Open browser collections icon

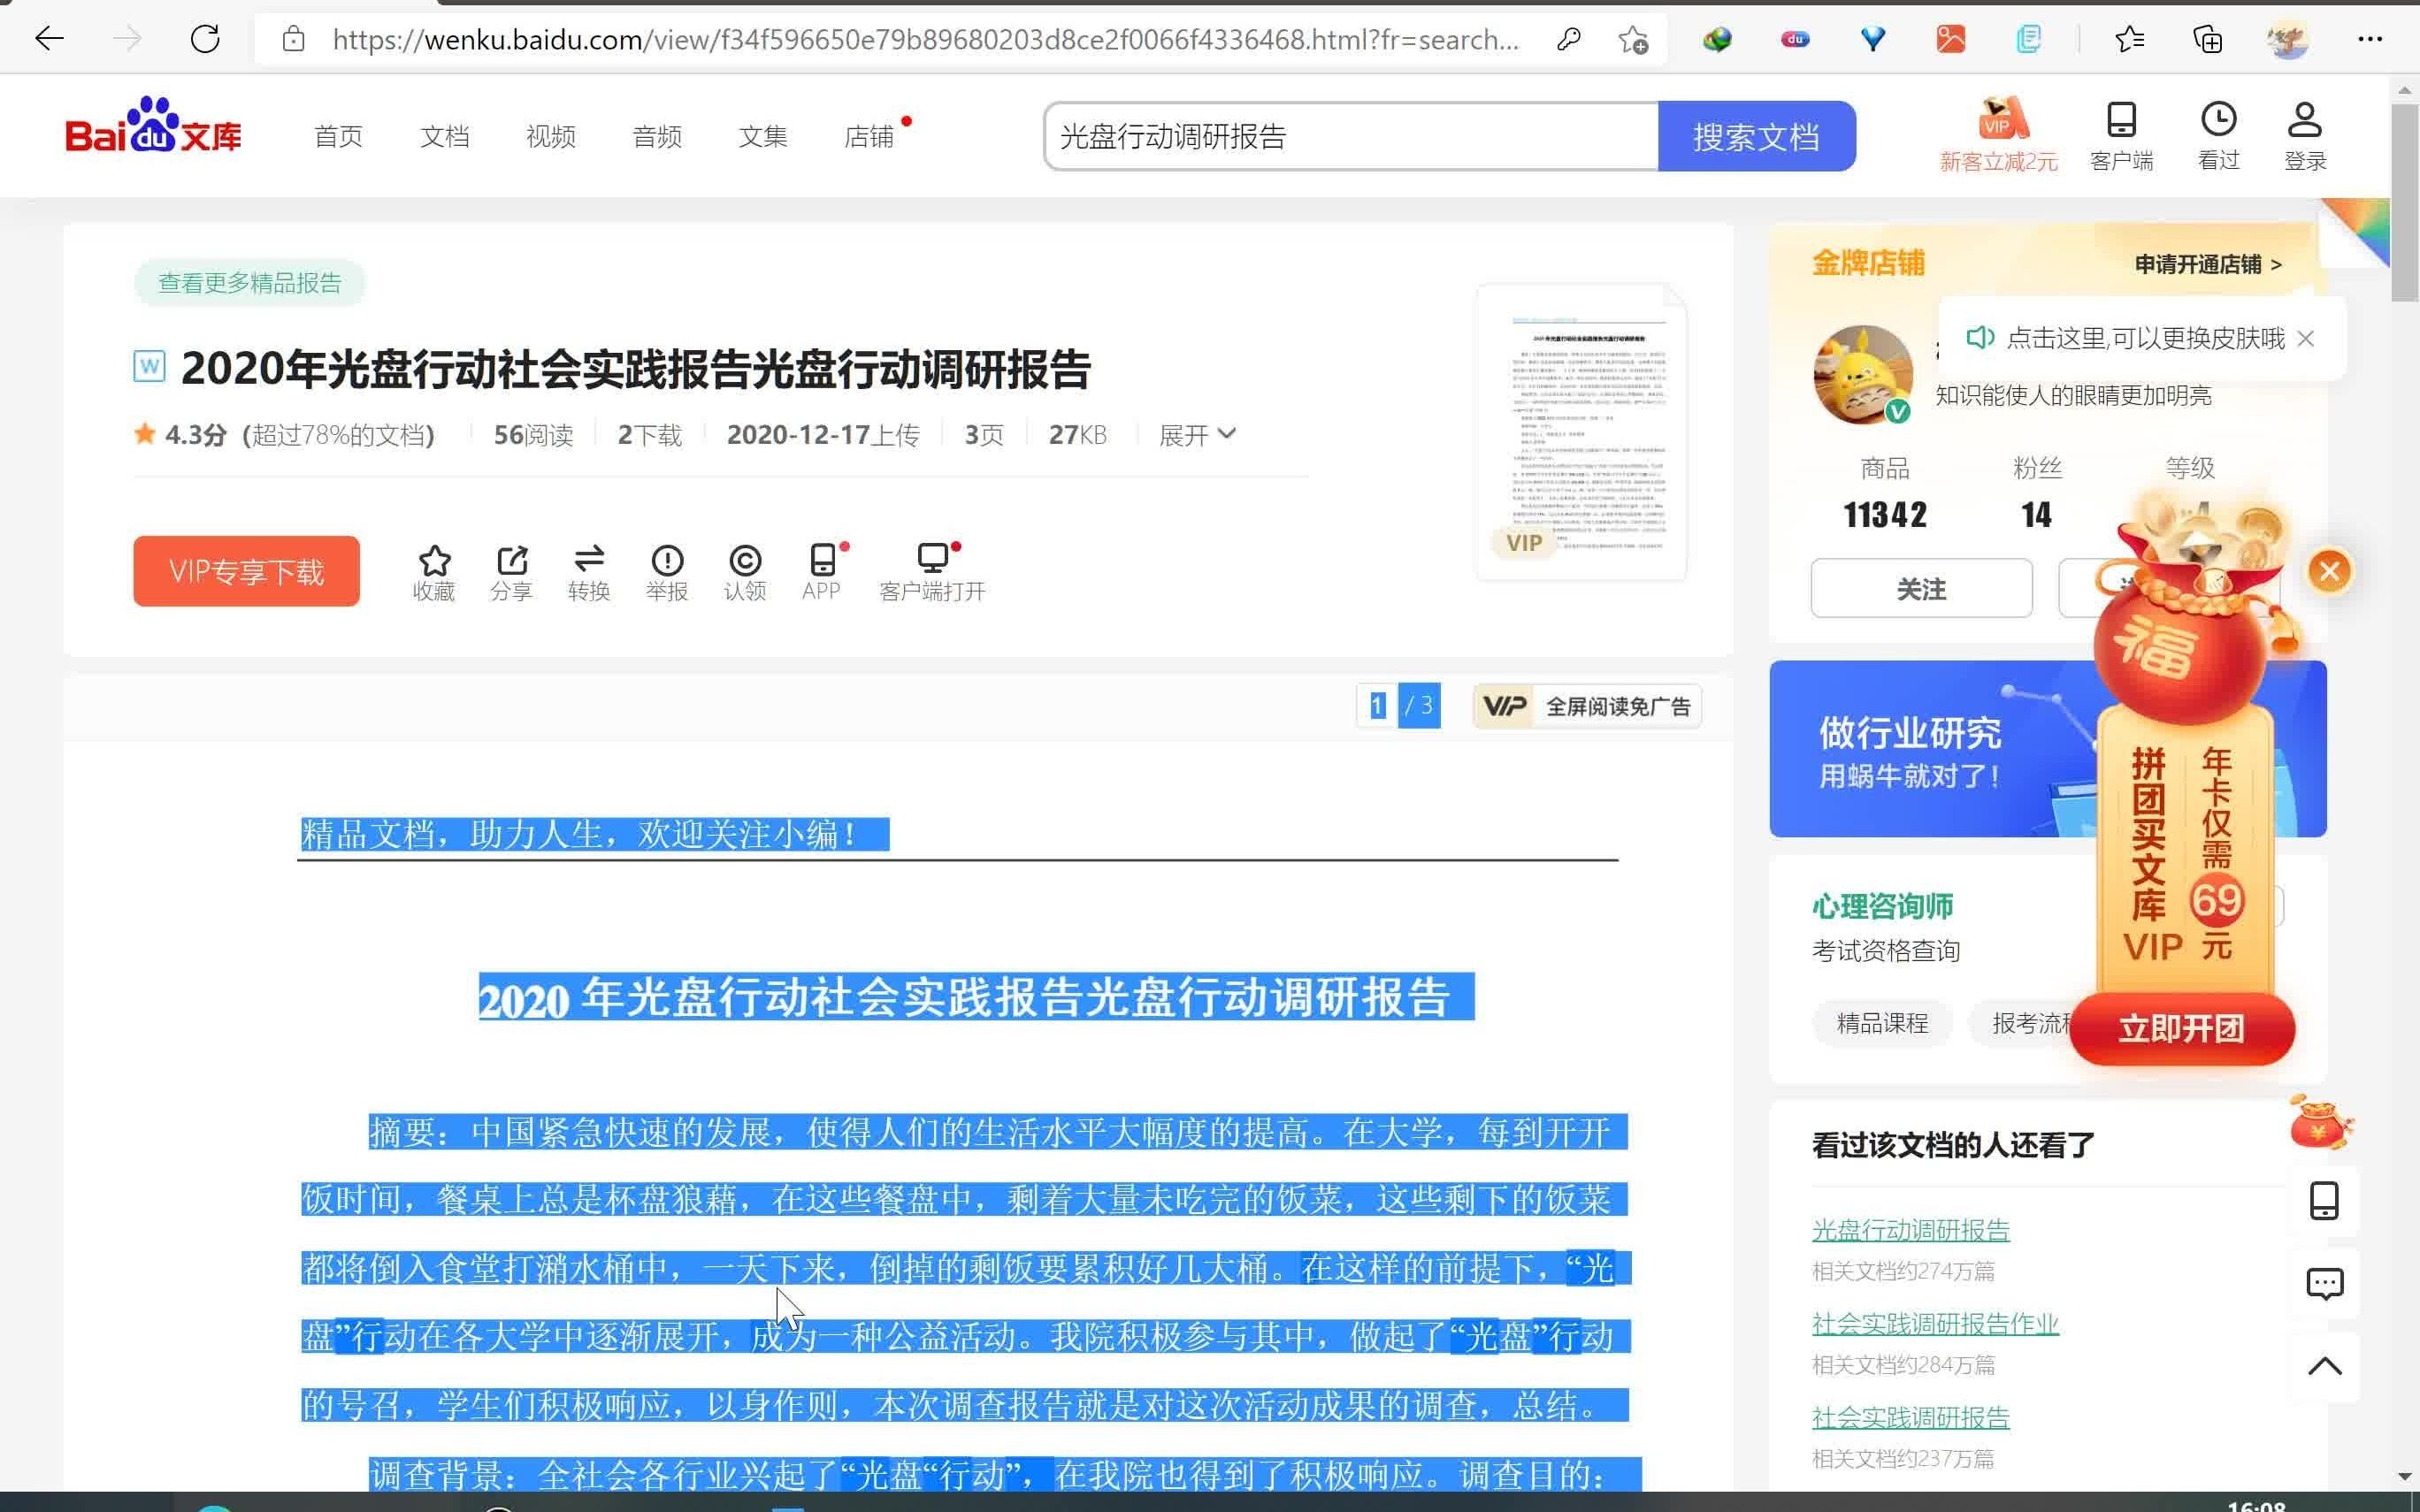point(2207,39)
